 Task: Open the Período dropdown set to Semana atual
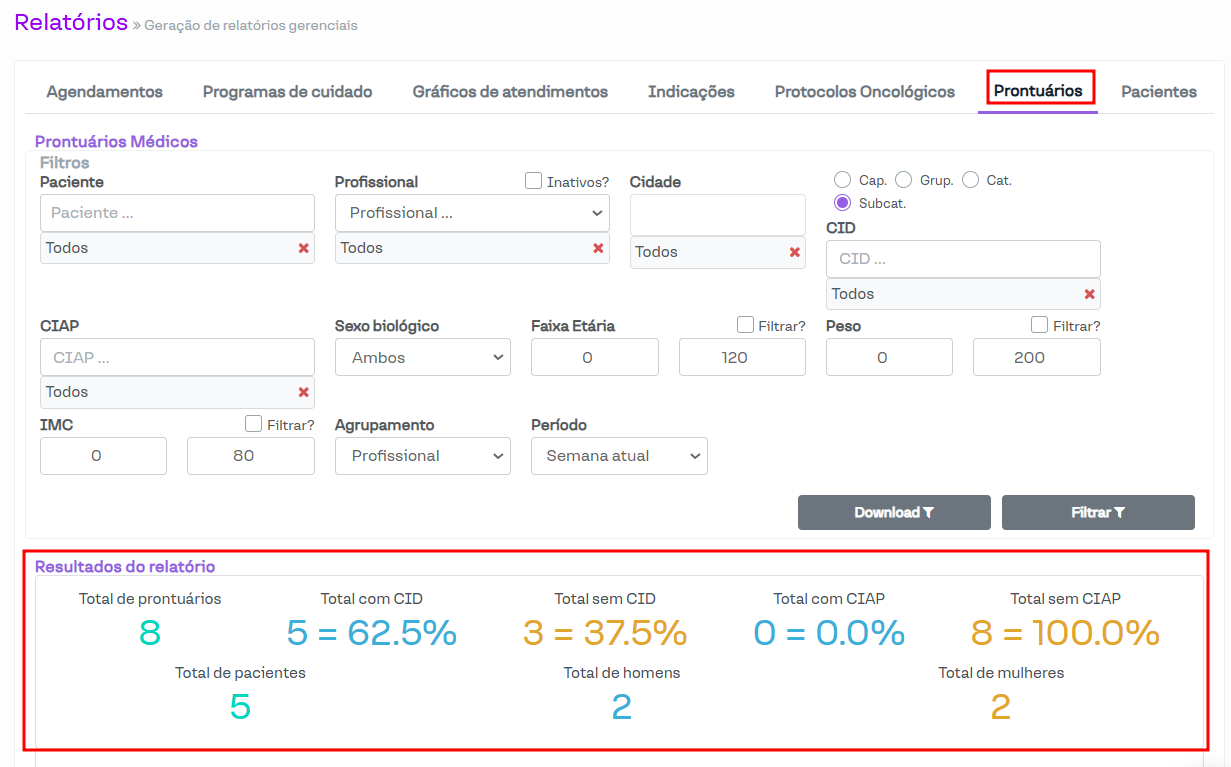tap(619, 456)
